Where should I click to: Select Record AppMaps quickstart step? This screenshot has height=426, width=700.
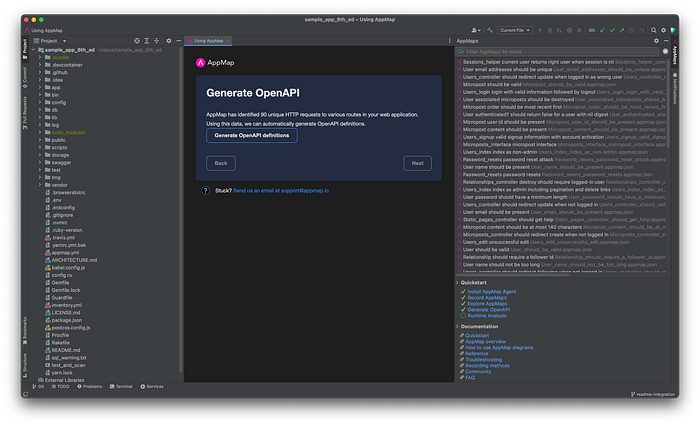pyautogui.click(x=487, y=298)
